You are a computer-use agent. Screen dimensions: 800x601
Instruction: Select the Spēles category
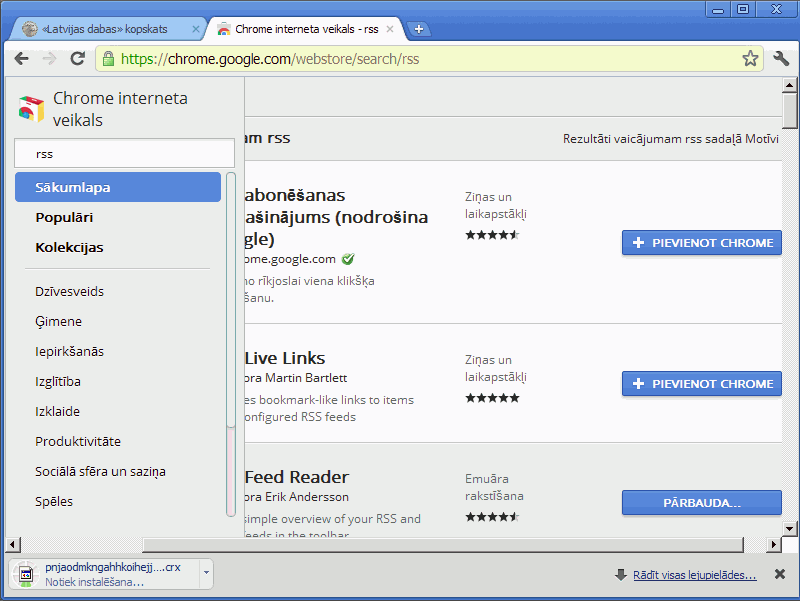pyautogui.click(x=54, y=502)
